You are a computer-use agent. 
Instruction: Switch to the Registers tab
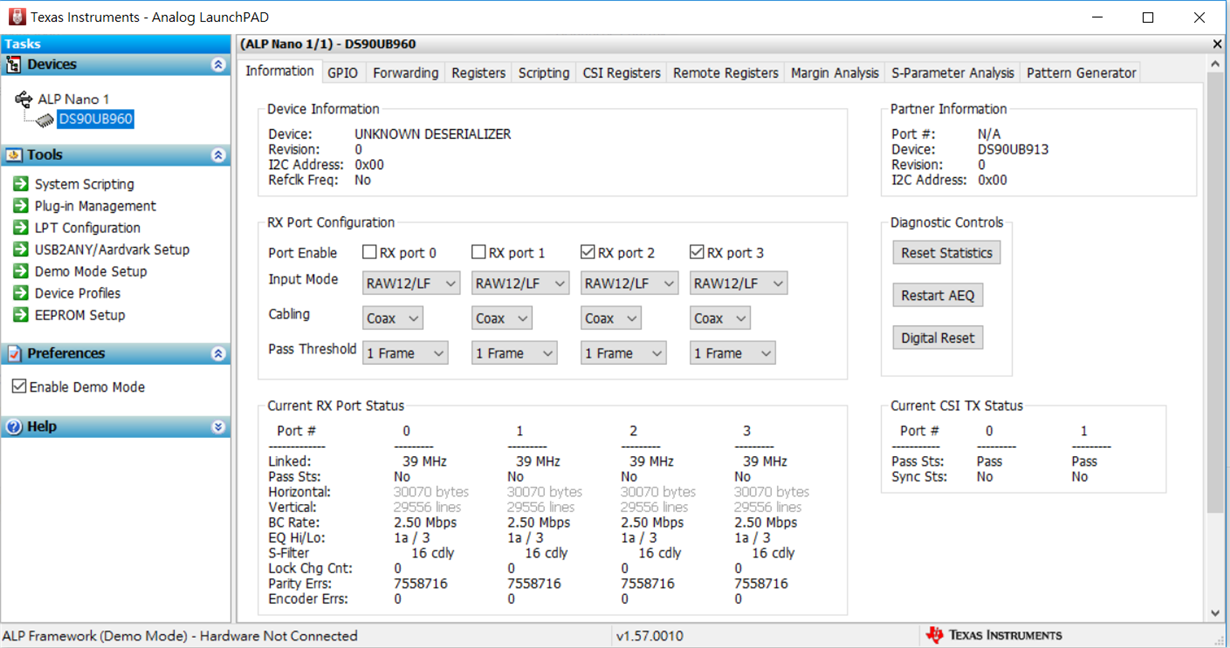pyautogui.click(x=478, y=73)
